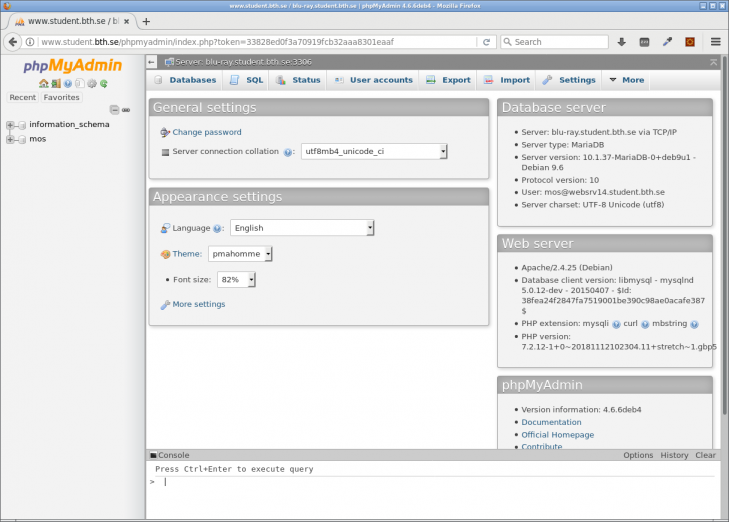Open the Firefox hamburger menu
Viewport: 729px width, 522px height.
pos(716,42)
